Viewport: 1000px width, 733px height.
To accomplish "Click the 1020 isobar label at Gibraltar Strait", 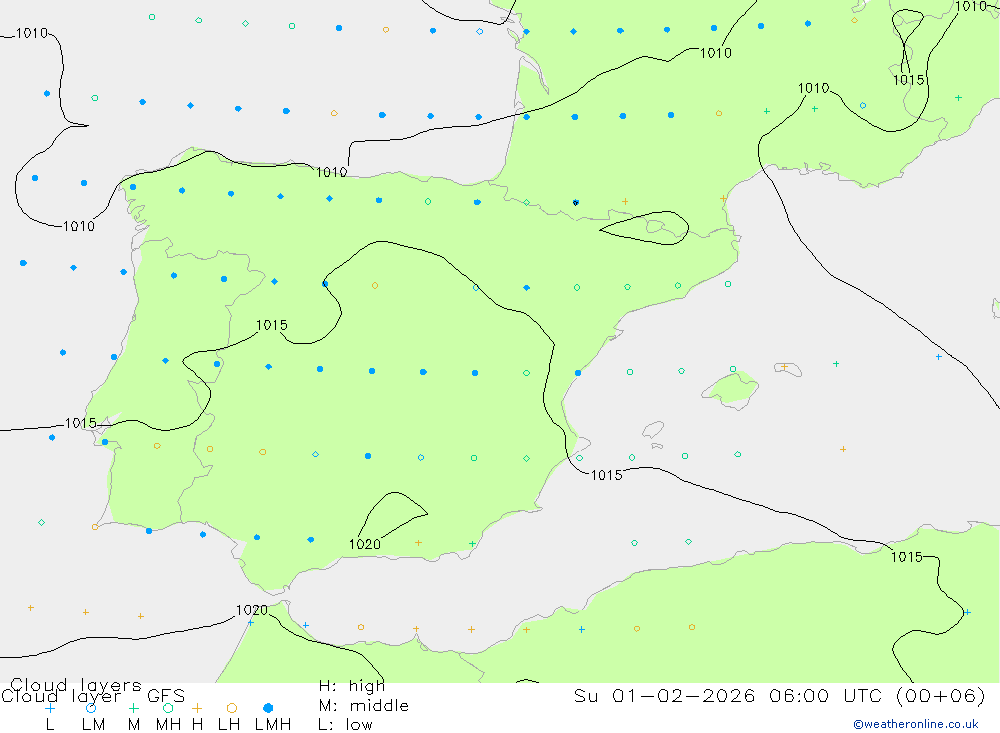I will [252, 610].
